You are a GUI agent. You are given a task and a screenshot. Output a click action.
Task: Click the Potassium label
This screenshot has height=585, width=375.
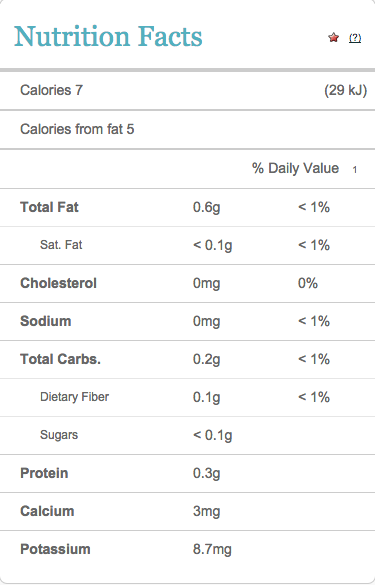coord(55,549)
